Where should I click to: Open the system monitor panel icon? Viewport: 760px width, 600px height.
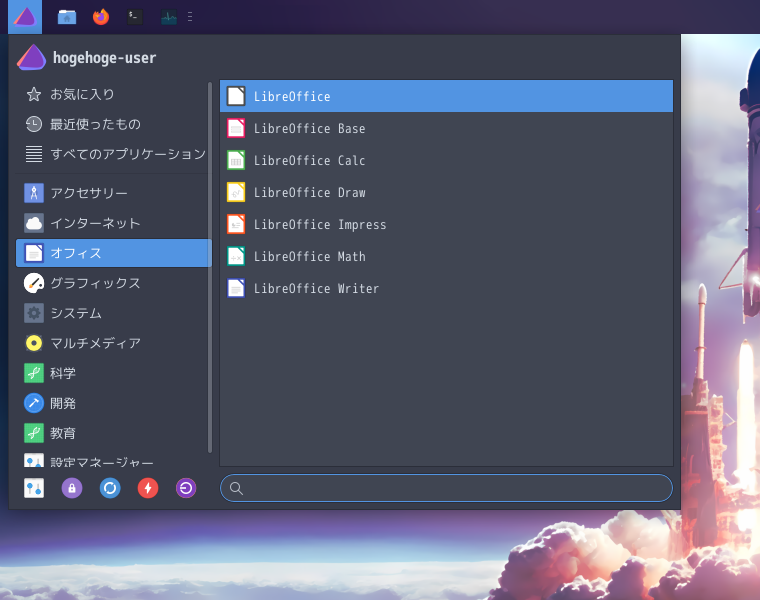tap(169, 17)
